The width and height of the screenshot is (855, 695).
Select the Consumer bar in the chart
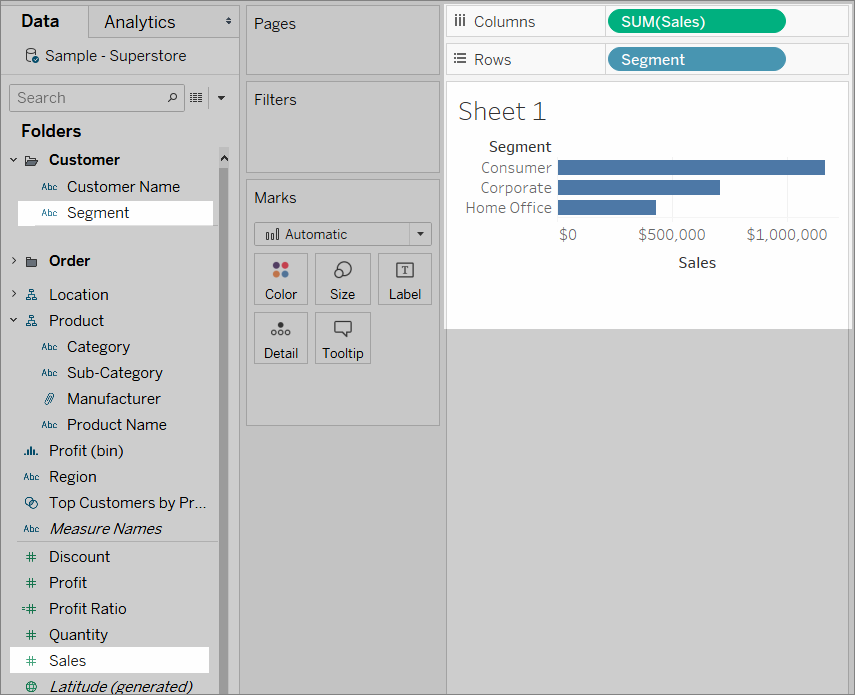(x=691, y=167)
